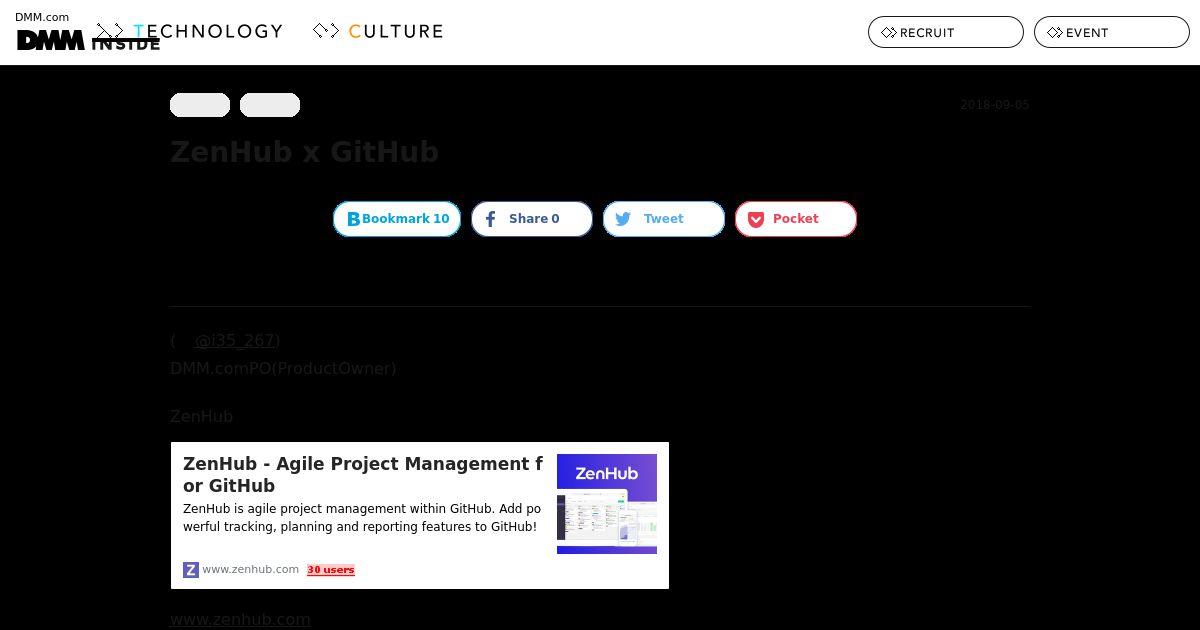Click the Pocket logo icon

(756, 219)
